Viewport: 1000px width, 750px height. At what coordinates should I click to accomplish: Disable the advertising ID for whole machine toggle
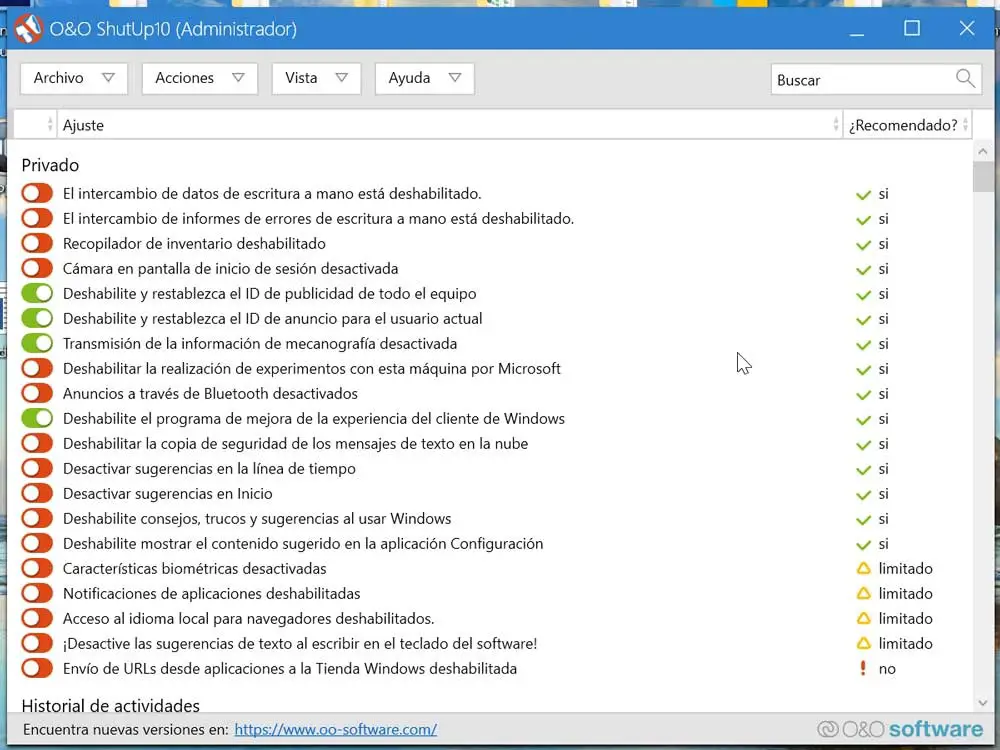[x=37, y=293]
